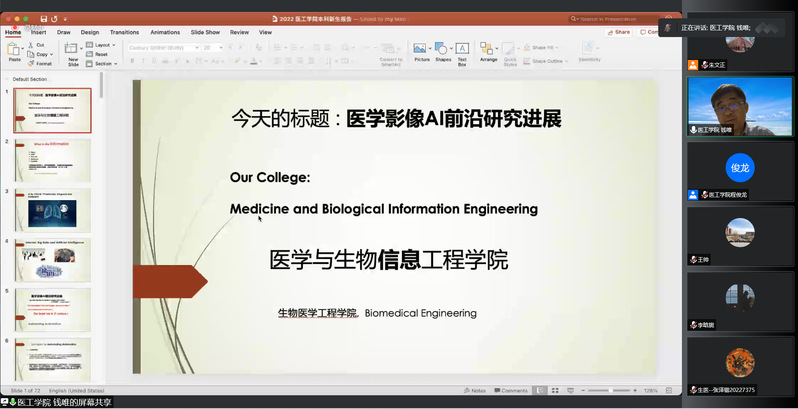Expand the Layout dropdown
This screenshot has height=409, width=798.
pos(103,45)
